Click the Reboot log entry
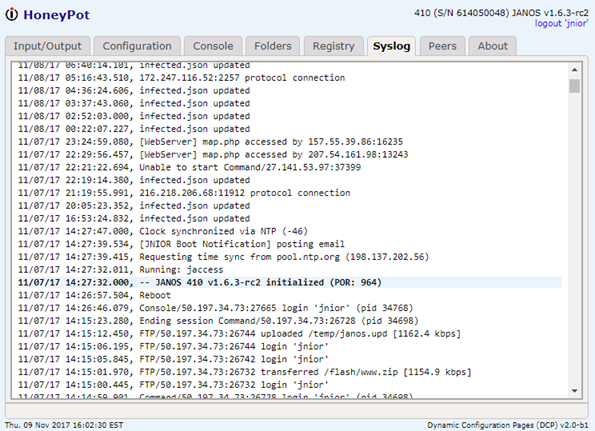This screenshot has width=595, height=431. pyautogui.click(x=290, y=295)
